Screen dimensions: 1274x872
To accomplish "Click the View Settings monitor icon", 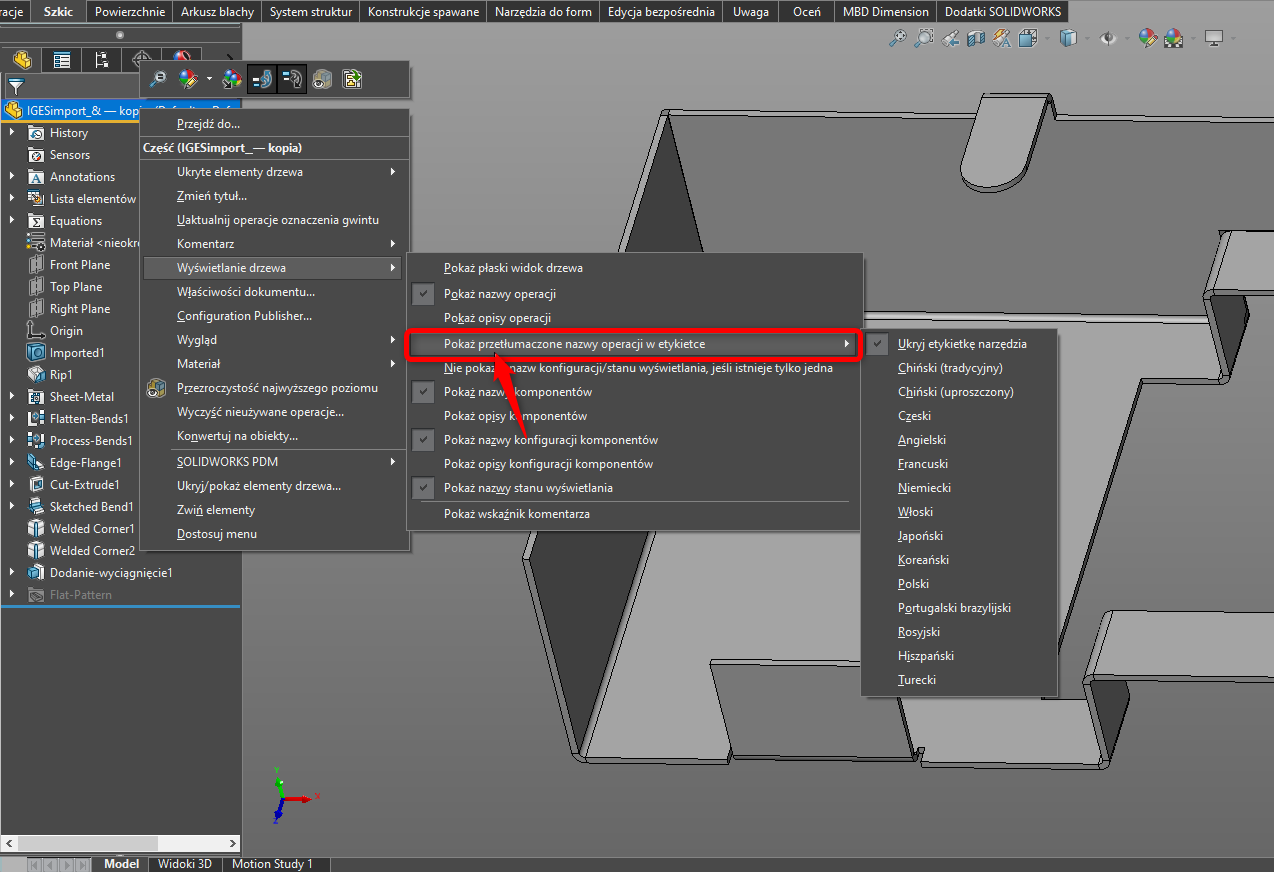I will (x=1214, y=38).
